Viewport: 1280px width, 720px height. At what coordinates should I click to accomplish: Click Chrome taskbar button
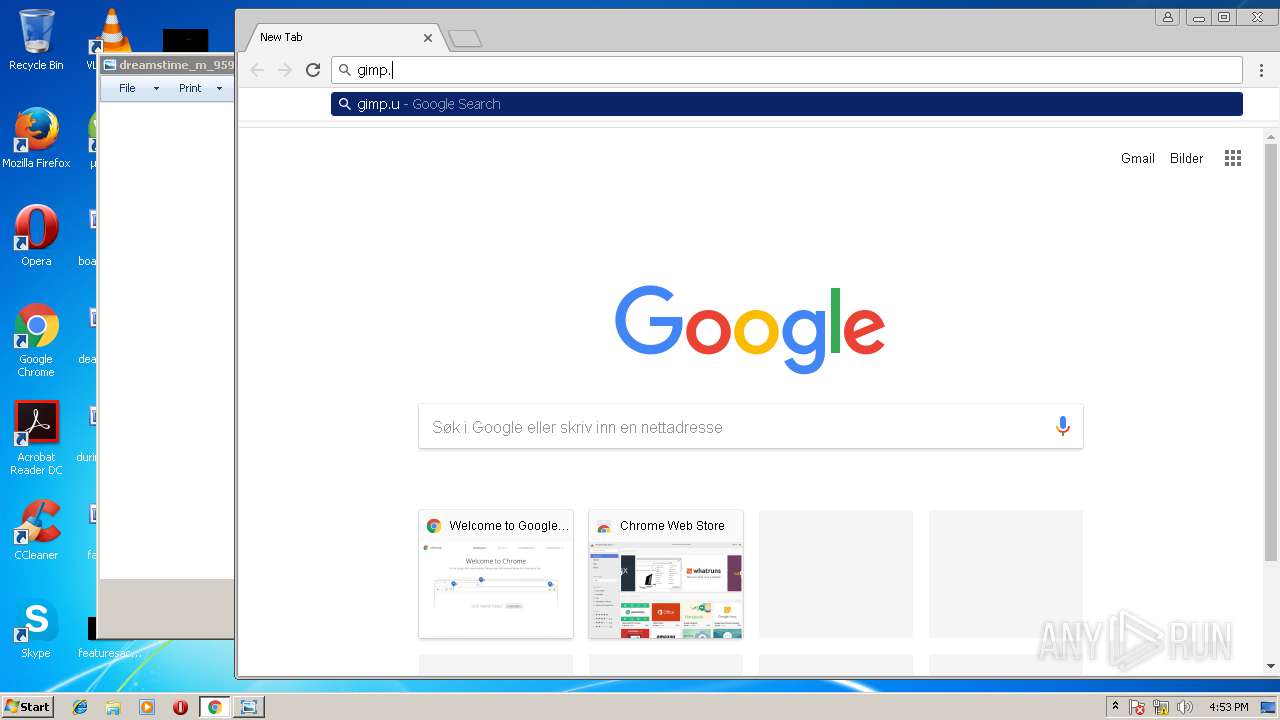click(214, 707)
